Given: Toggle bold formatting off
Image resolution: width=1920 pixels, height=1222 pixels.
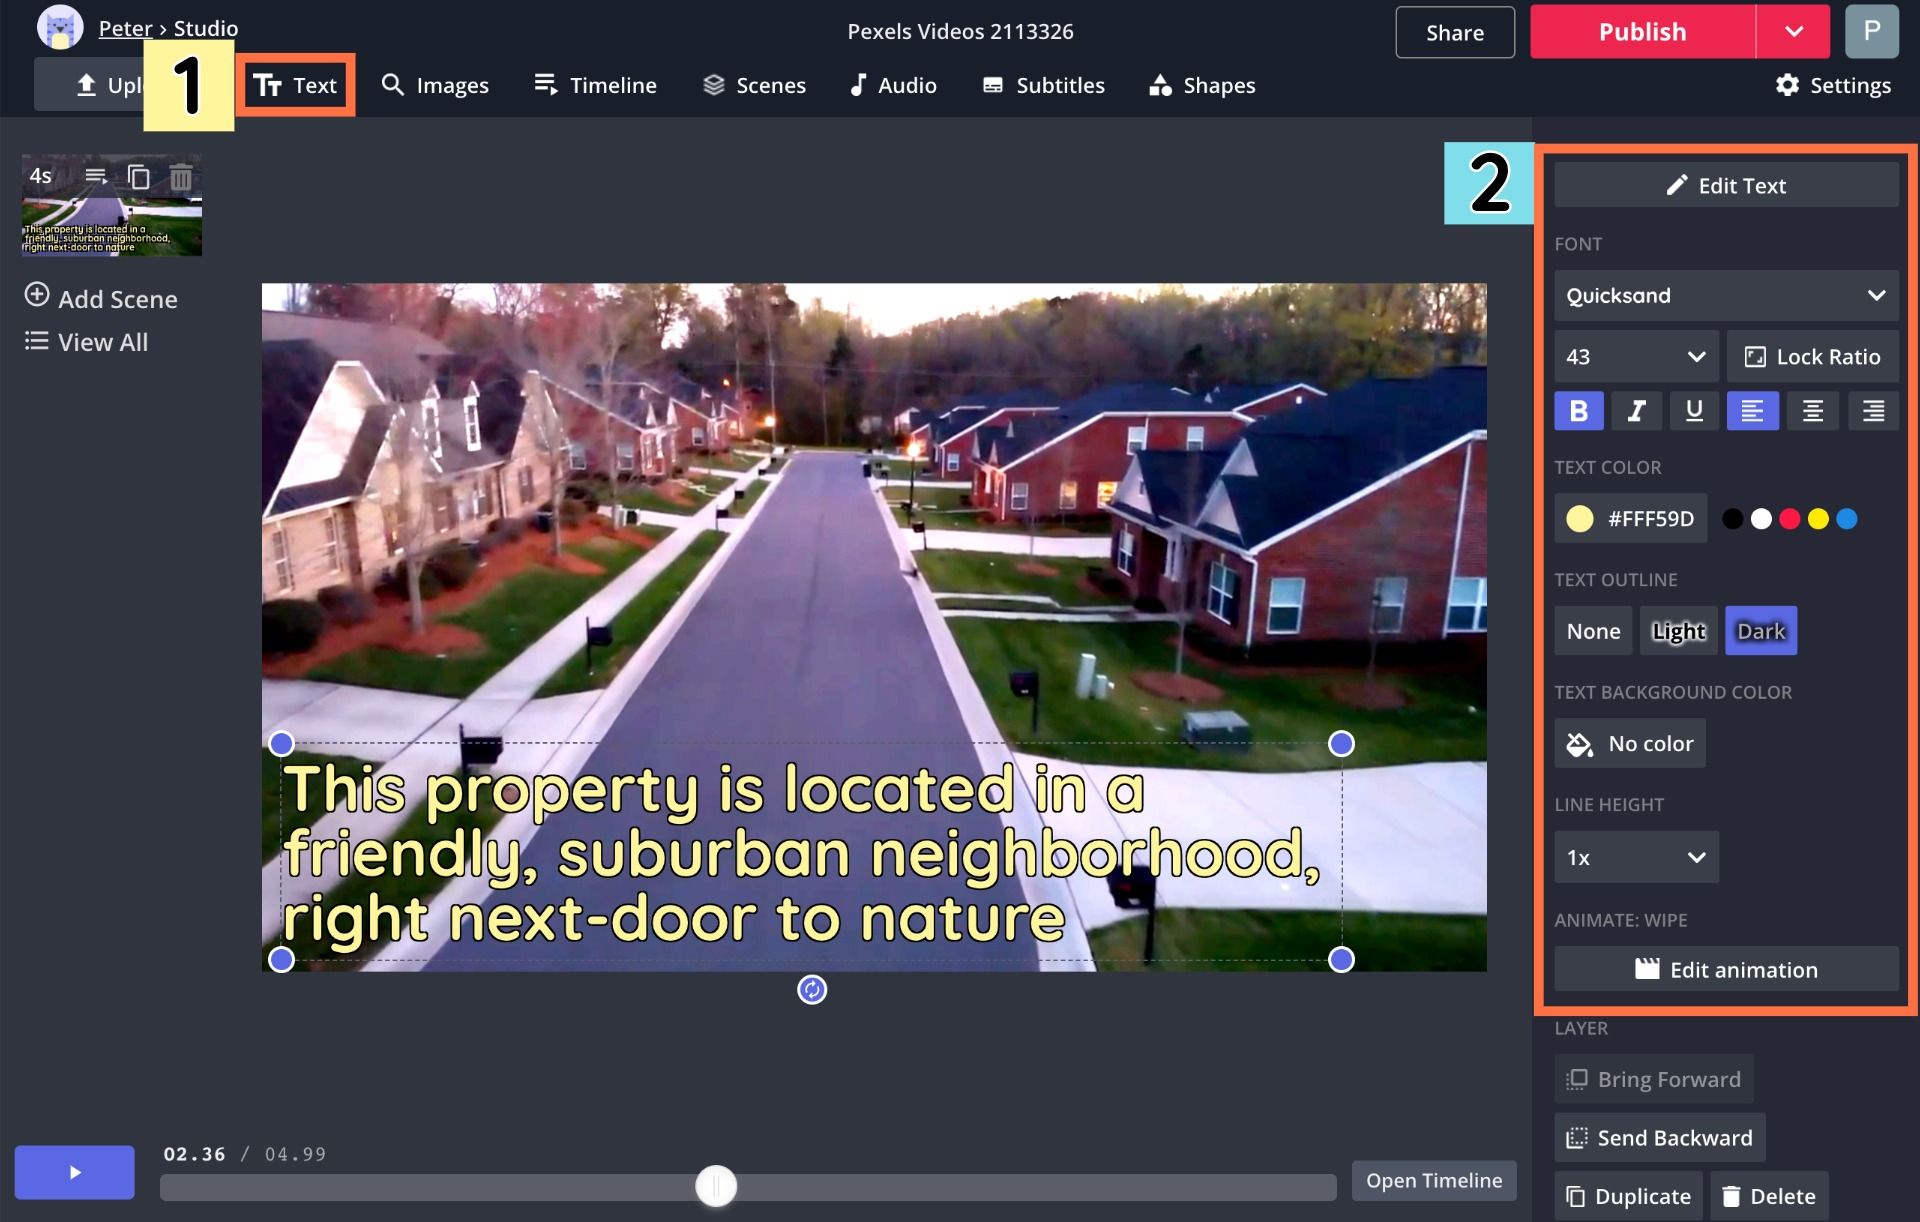Looking at the screenshot, I should [x=1578, y=411].
